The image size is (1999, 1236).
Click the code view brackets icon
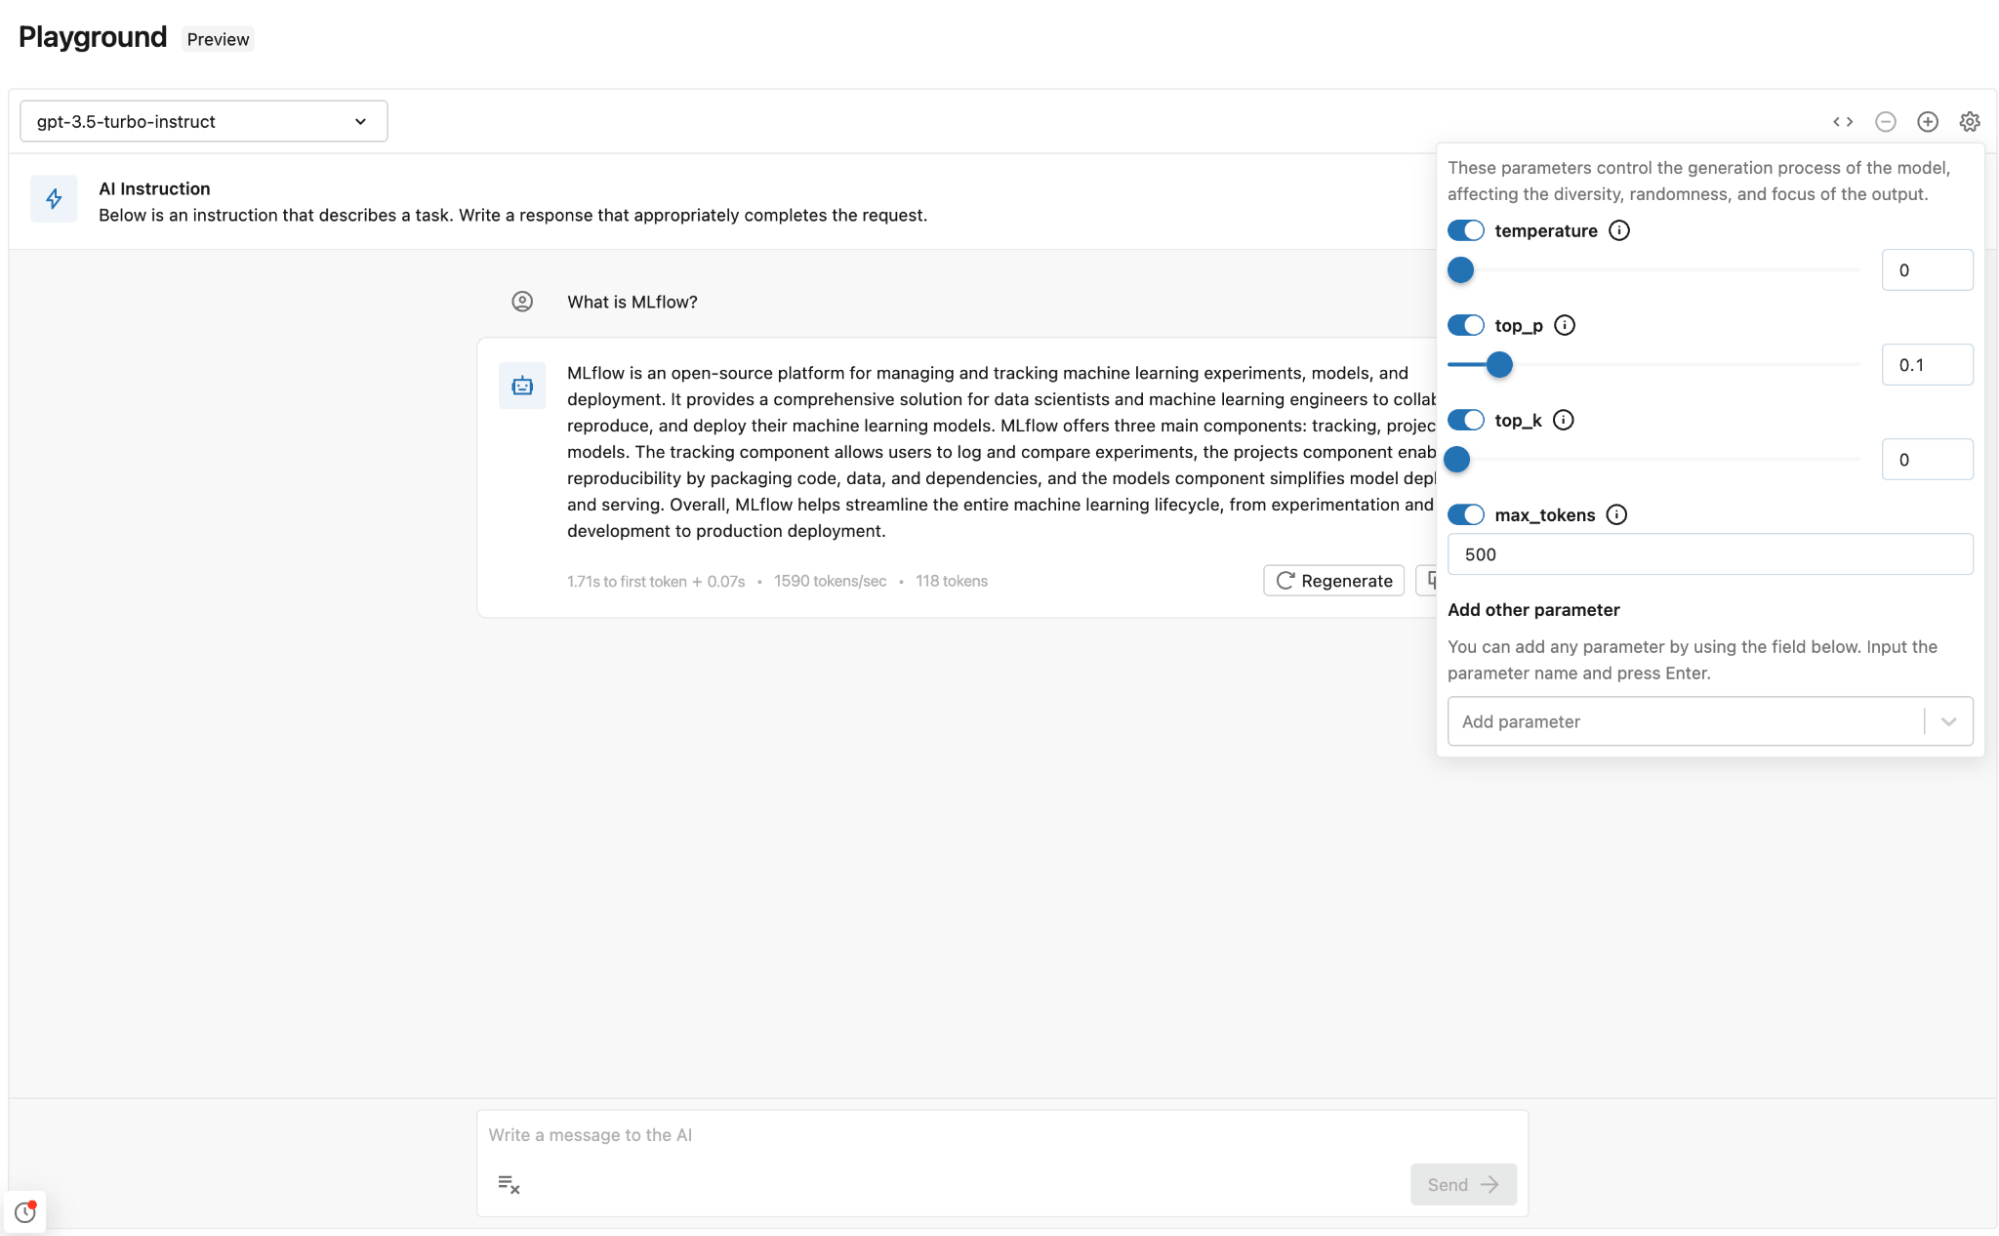(1842, 122)
